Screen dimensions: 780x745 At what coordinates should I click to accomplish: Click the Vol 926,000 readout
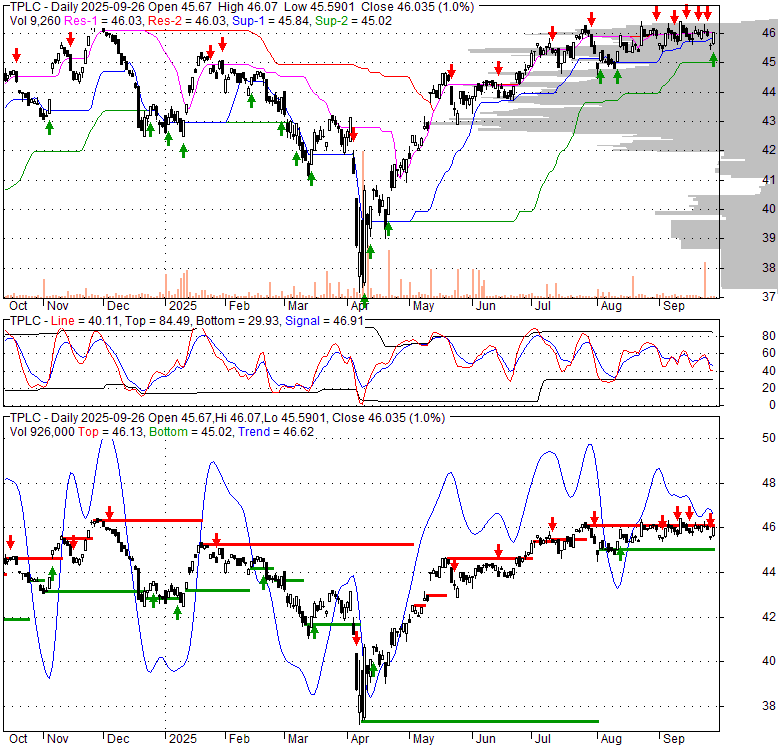tap(42, 432)
